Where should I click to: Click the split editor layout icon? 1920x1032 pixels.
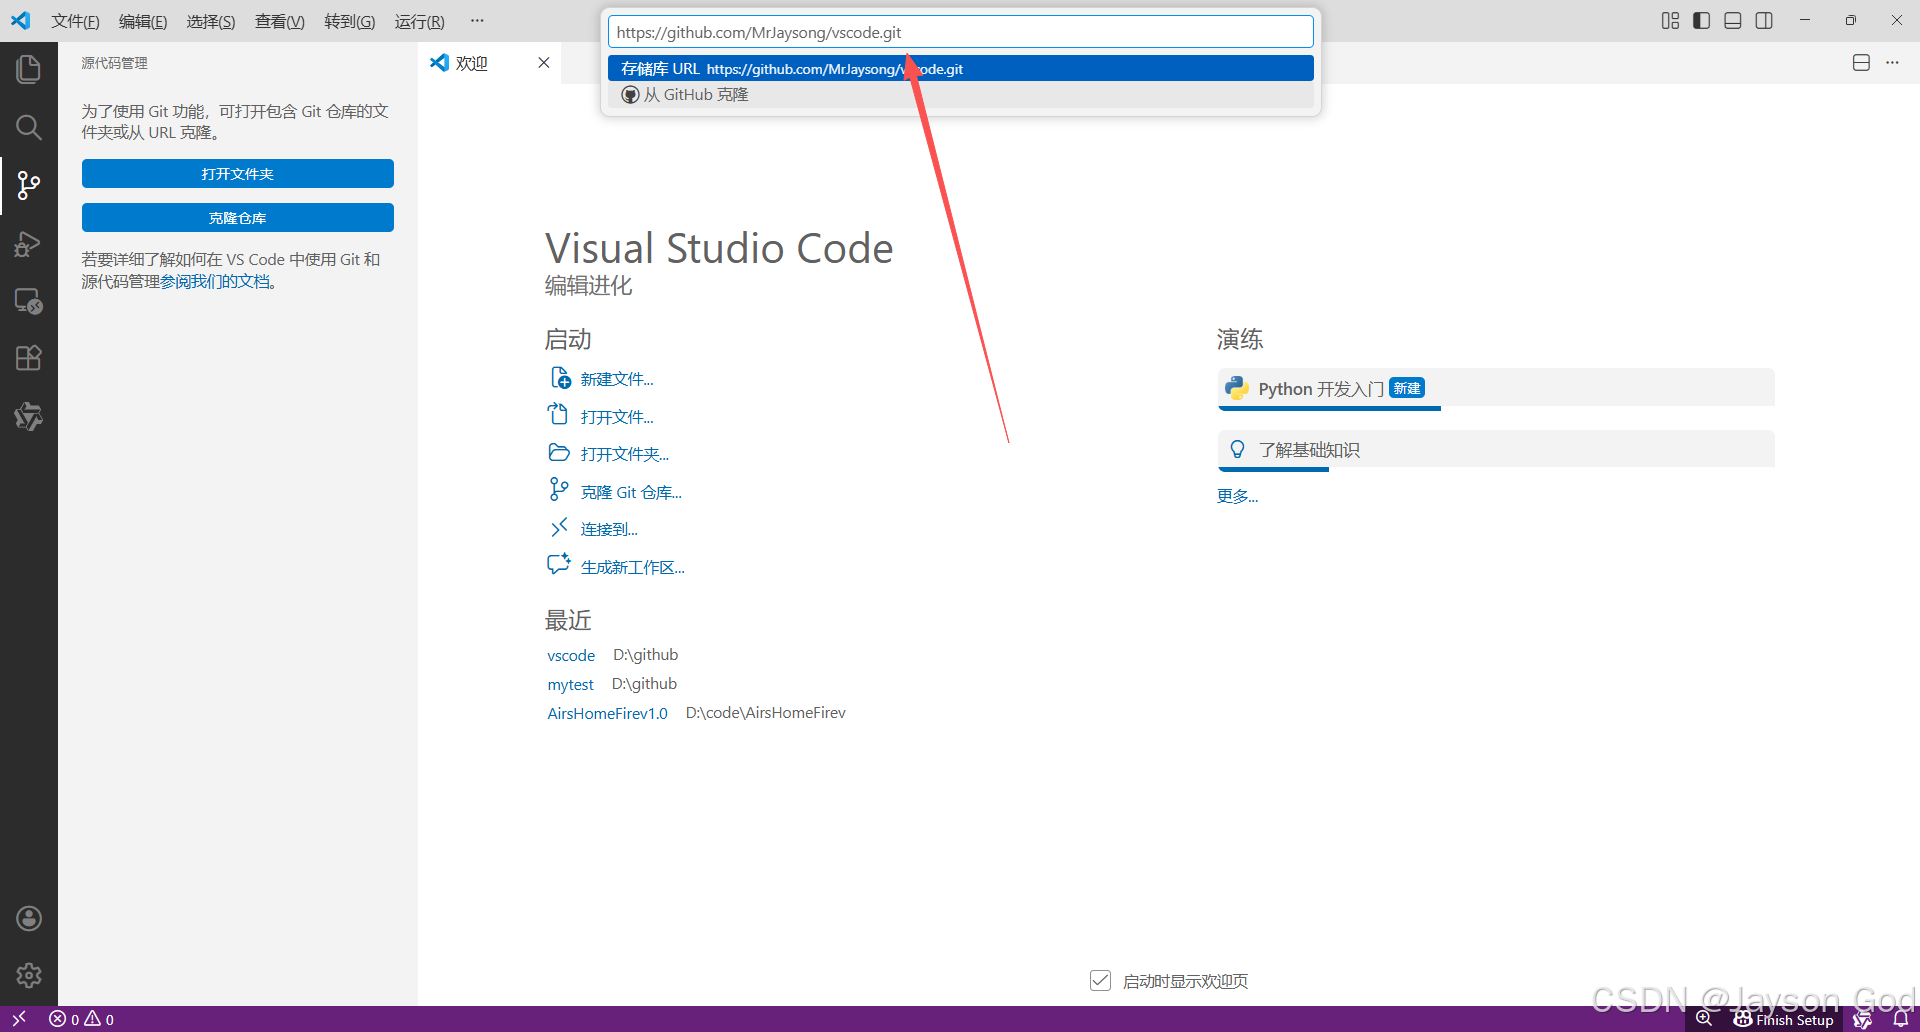click(1861, 63)
